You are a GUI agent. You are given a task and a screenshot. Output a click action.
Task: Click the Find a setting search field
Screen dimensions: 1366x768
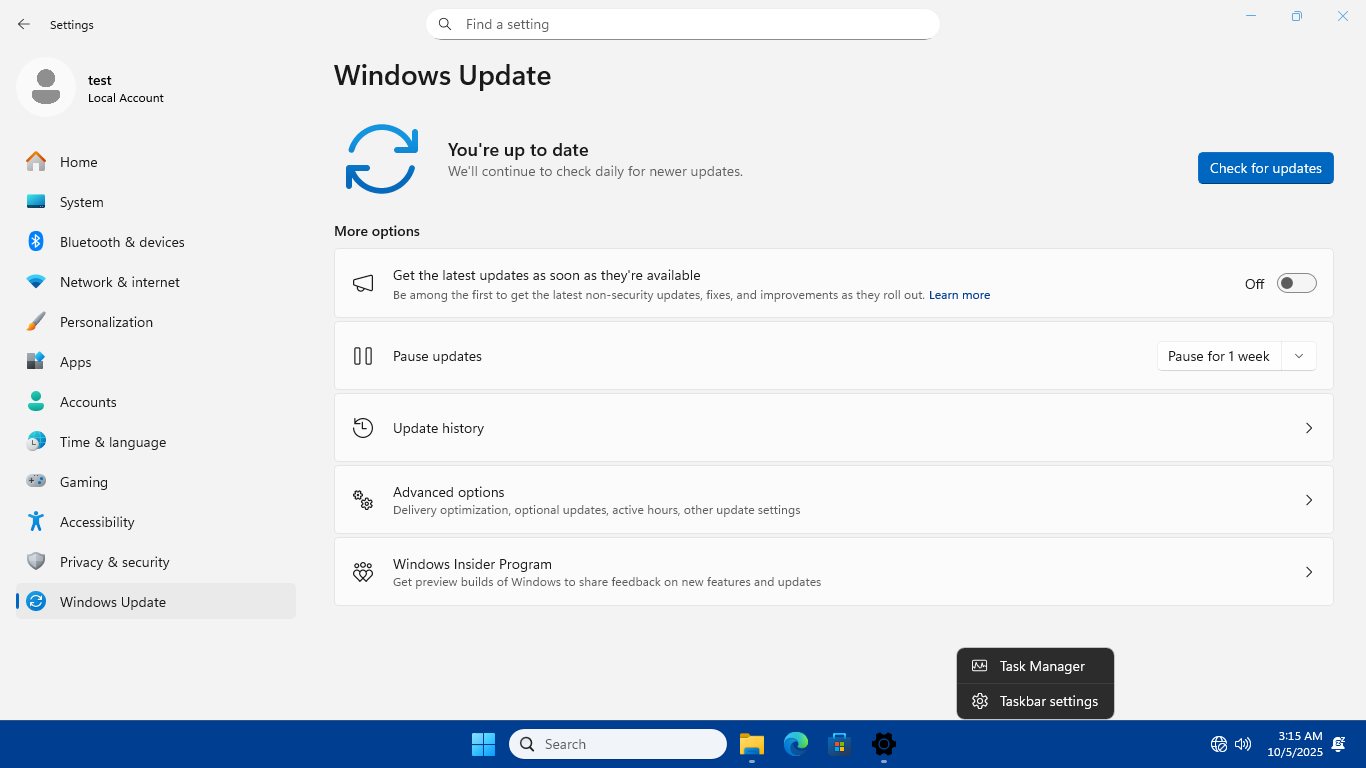[x=682, y=24]
